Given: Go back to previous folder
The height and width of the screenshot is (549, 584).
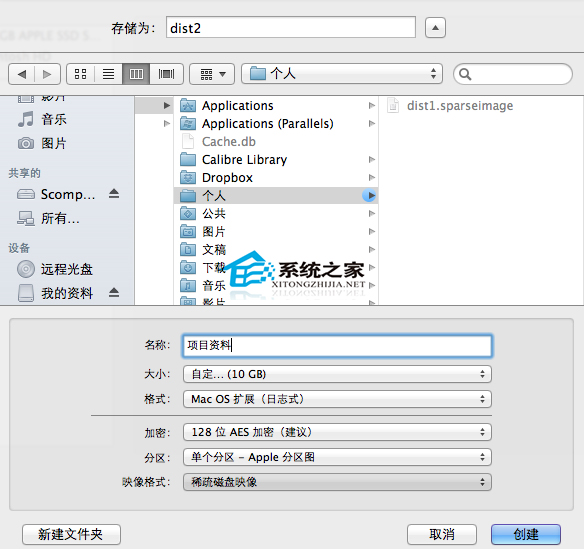Looking at the screenshot, I should click(x=22, y=74).
